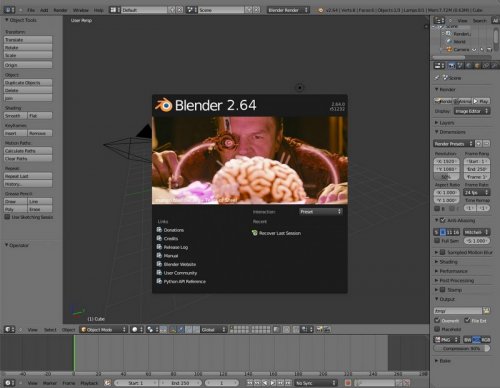
Task: Open the Window menu
Action: (81, 10)
